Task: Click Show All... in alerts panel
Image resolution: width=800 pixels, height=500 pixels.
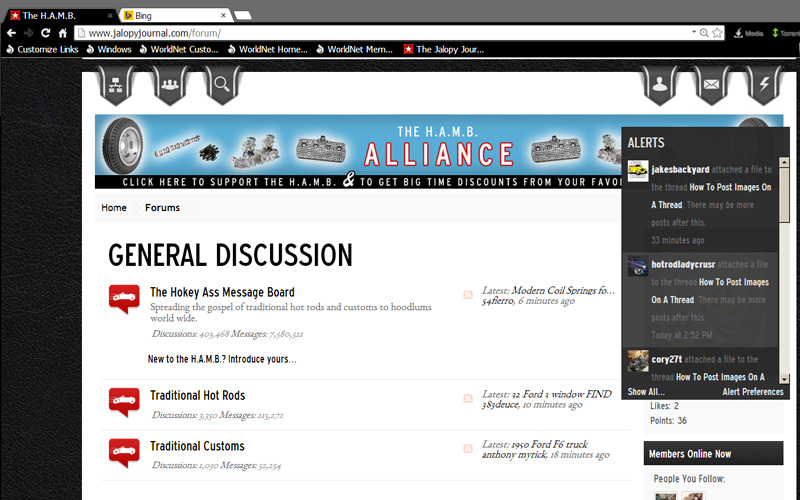Action: tap(646, 392)
